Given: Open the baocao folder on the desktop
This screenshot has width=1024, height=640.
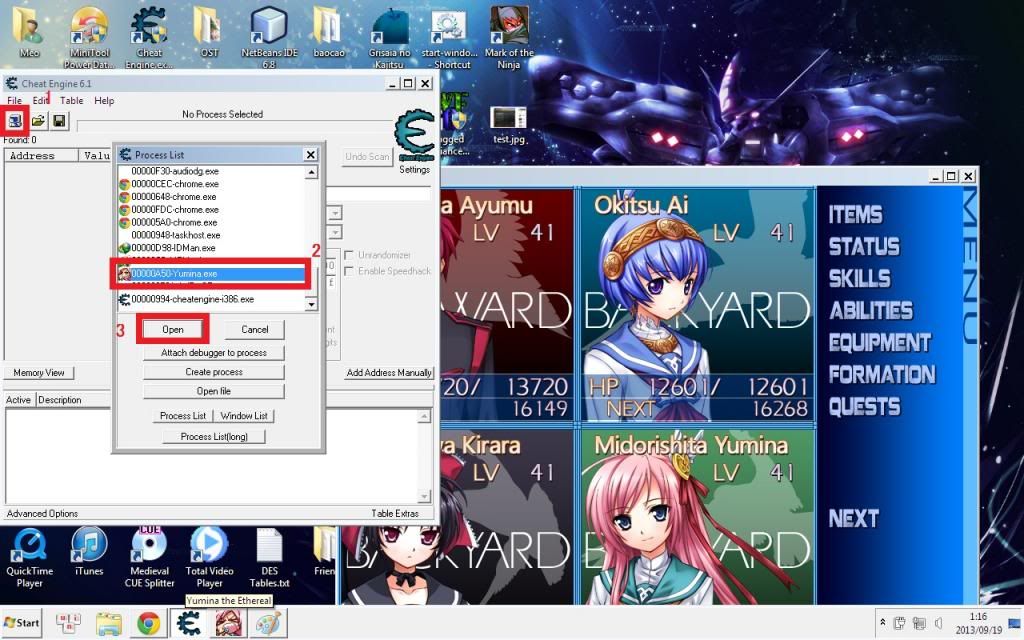Looking at the screenshot, I should tap(328, 33).
